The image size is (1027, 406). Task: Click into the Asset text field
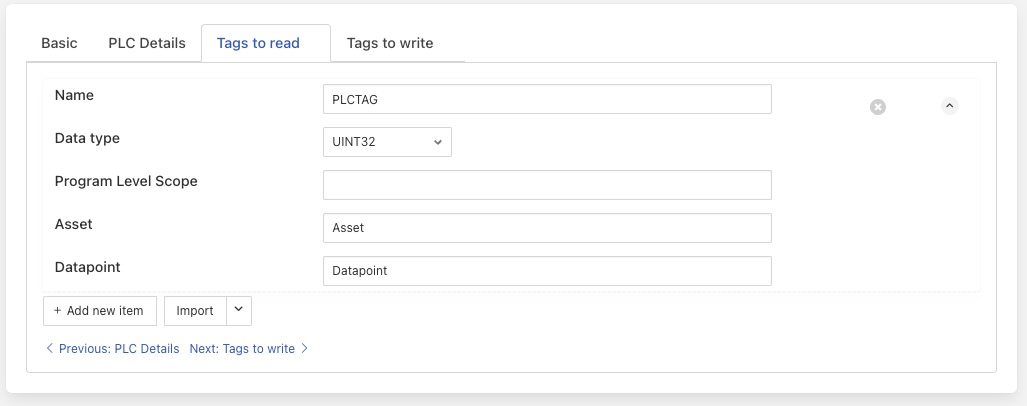pyautogui.click(x=547, y=228)
